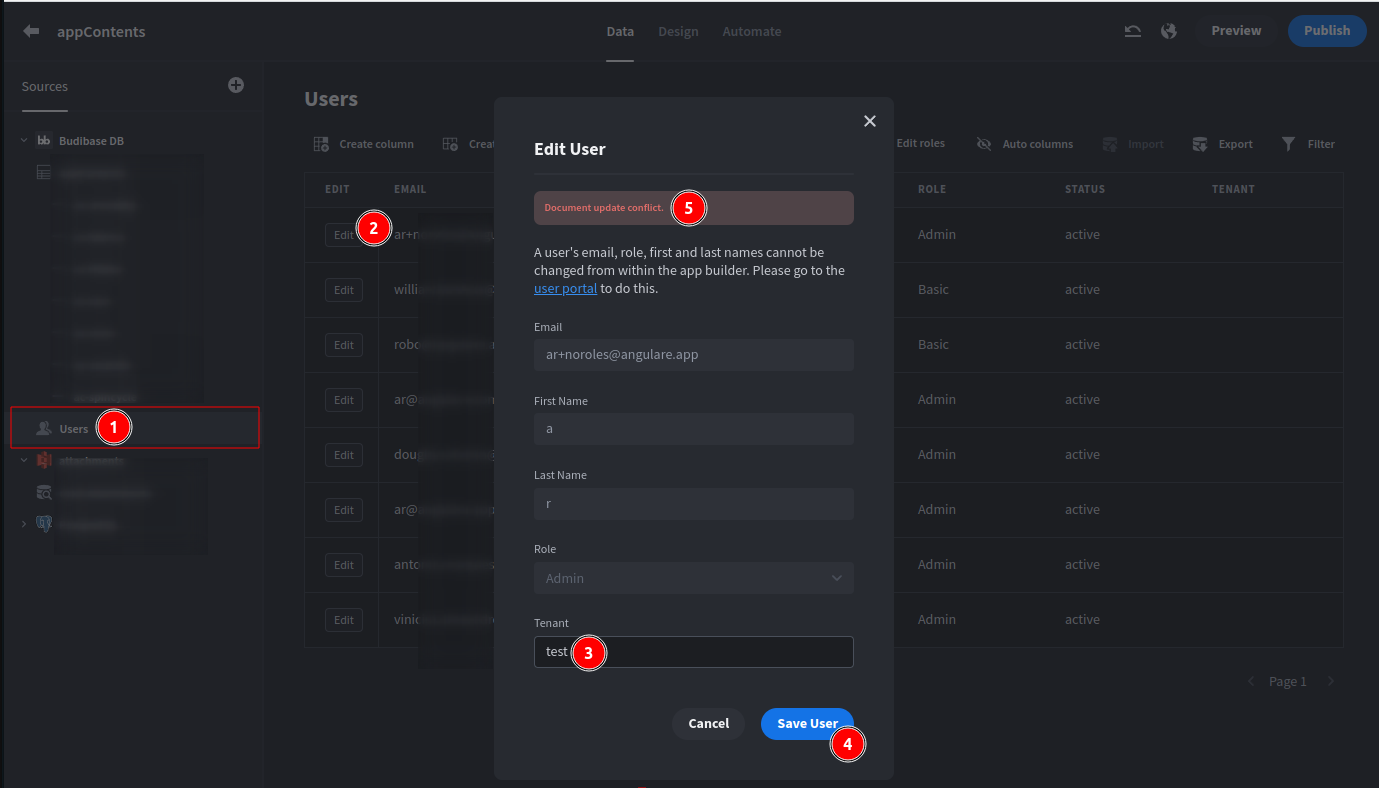Switch to the Automate tab
Screen dimensions: 1379x788
[751, 31]
